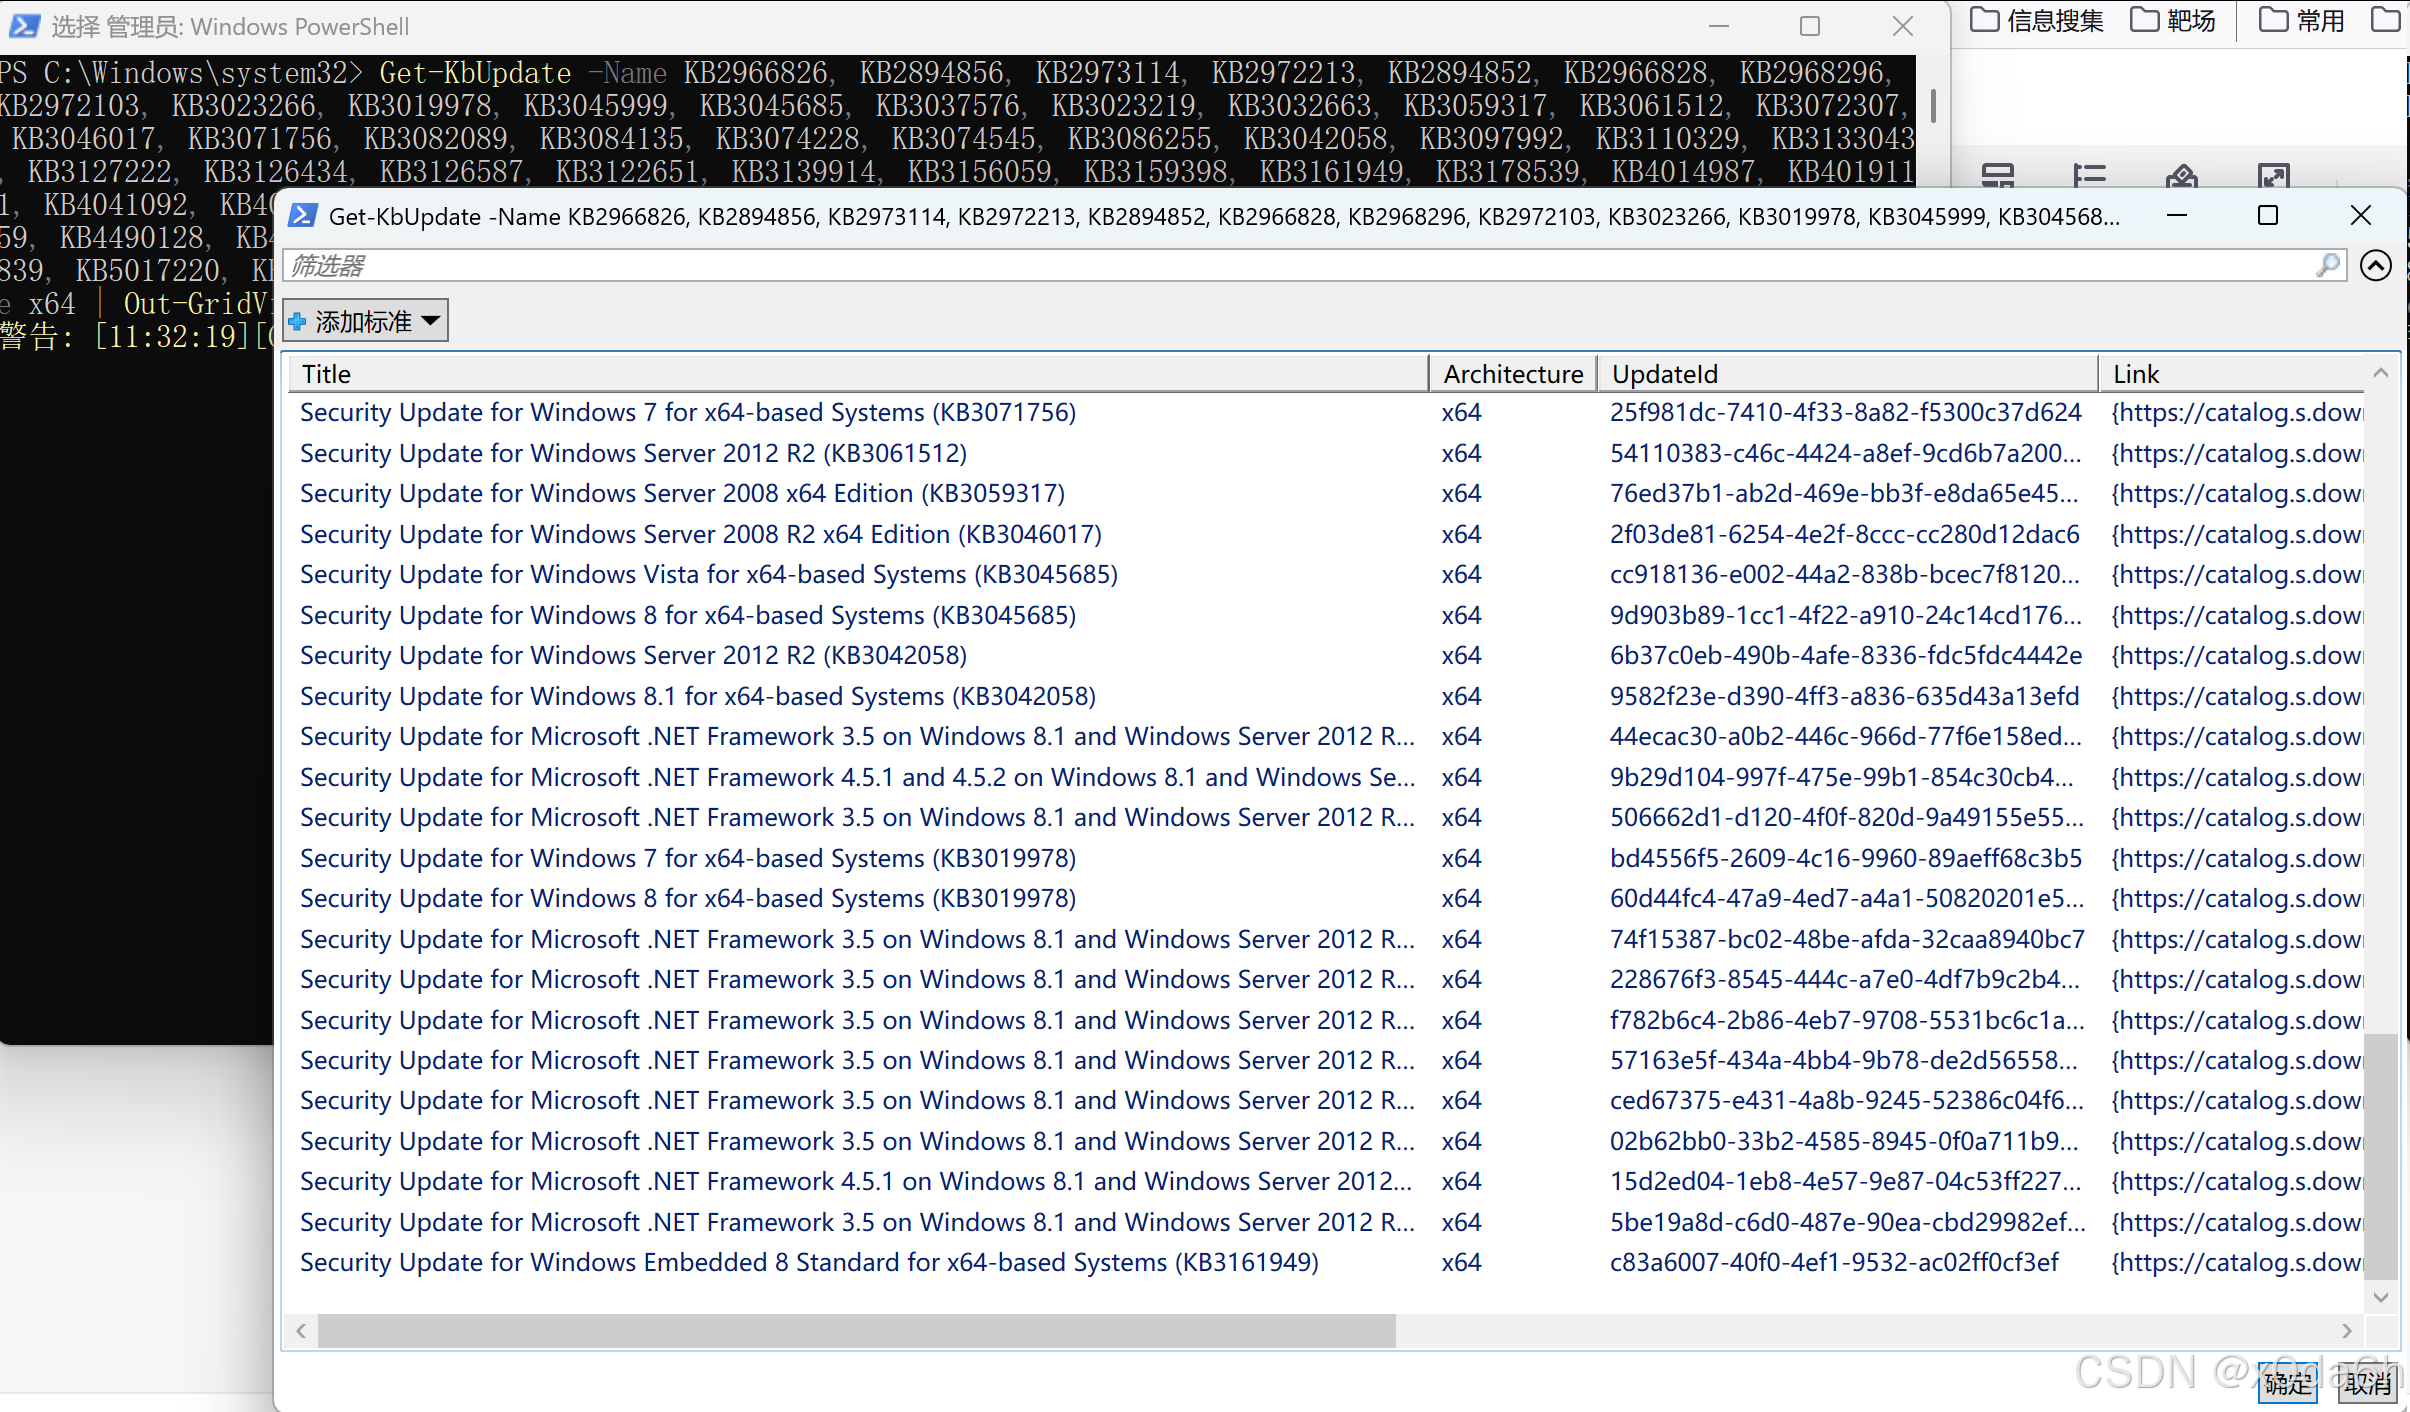
Task: Click the horizontal scrollbar right arrow
Action: (2347, 1331)
